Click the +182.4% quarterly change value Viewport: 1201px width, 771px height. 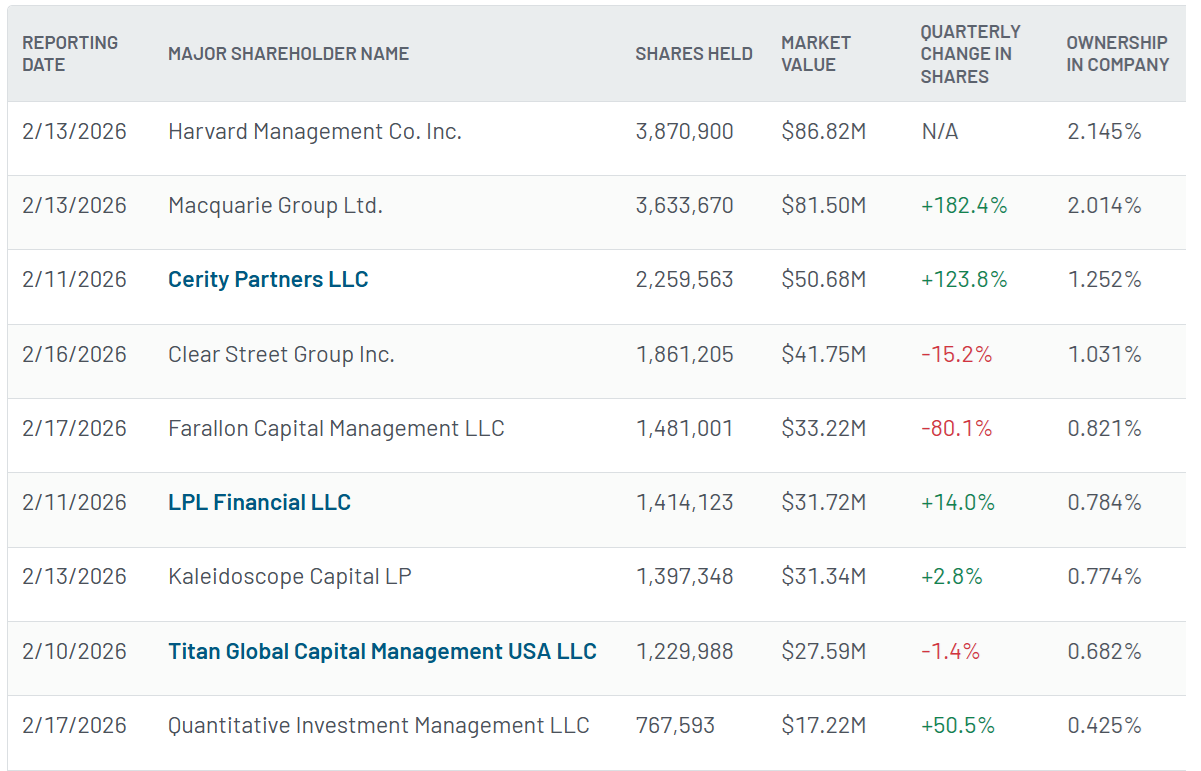click(x=963, y=205)
